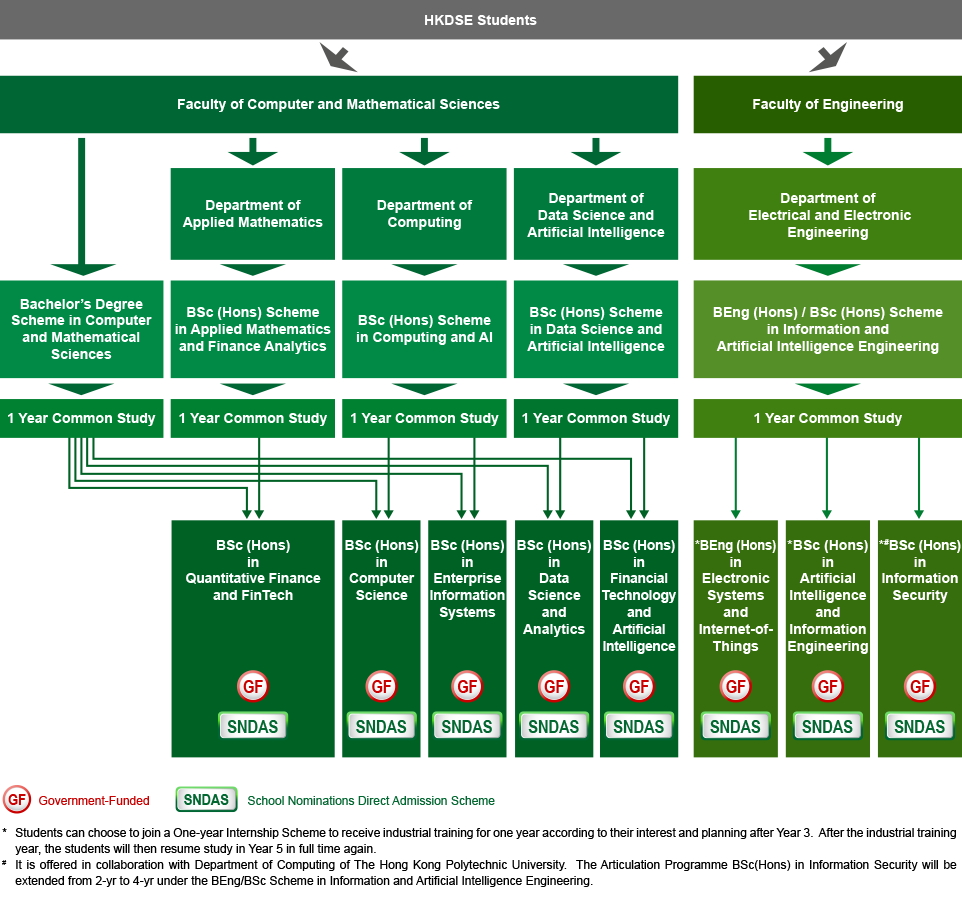
Task: Select Department of Computing box
Action: click(424, 213)
